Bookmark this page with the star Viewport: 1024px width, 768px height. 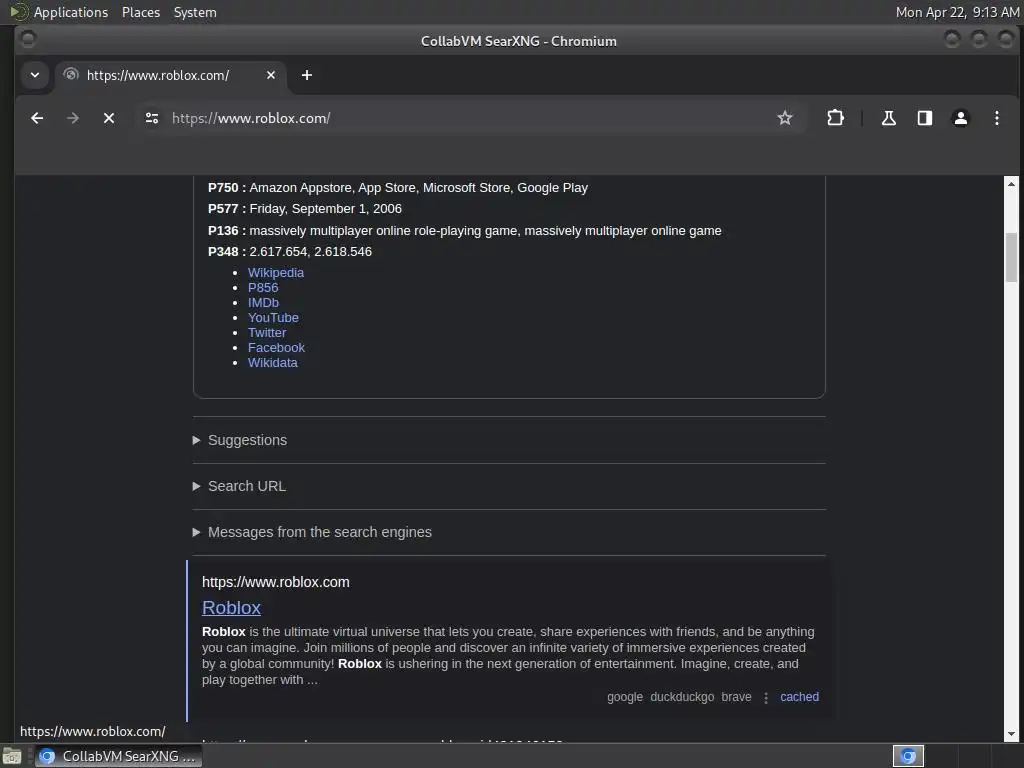point(785,118)
